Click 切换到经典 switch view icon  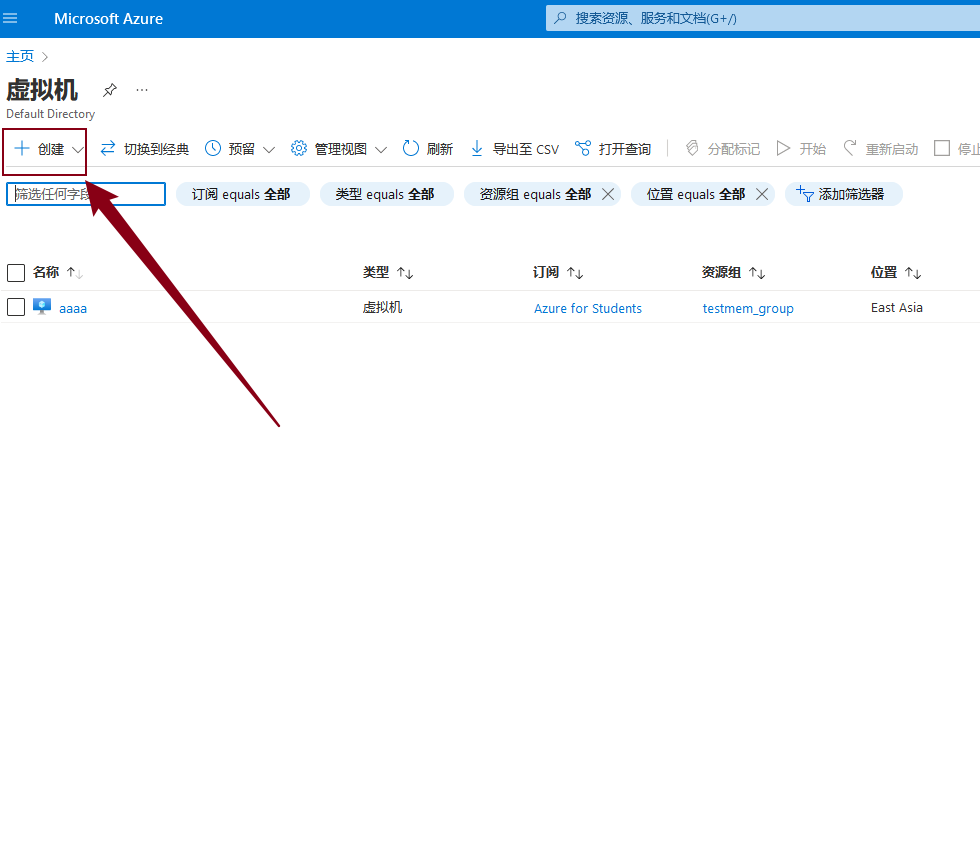pyautogui.click(x=108, y=149)
